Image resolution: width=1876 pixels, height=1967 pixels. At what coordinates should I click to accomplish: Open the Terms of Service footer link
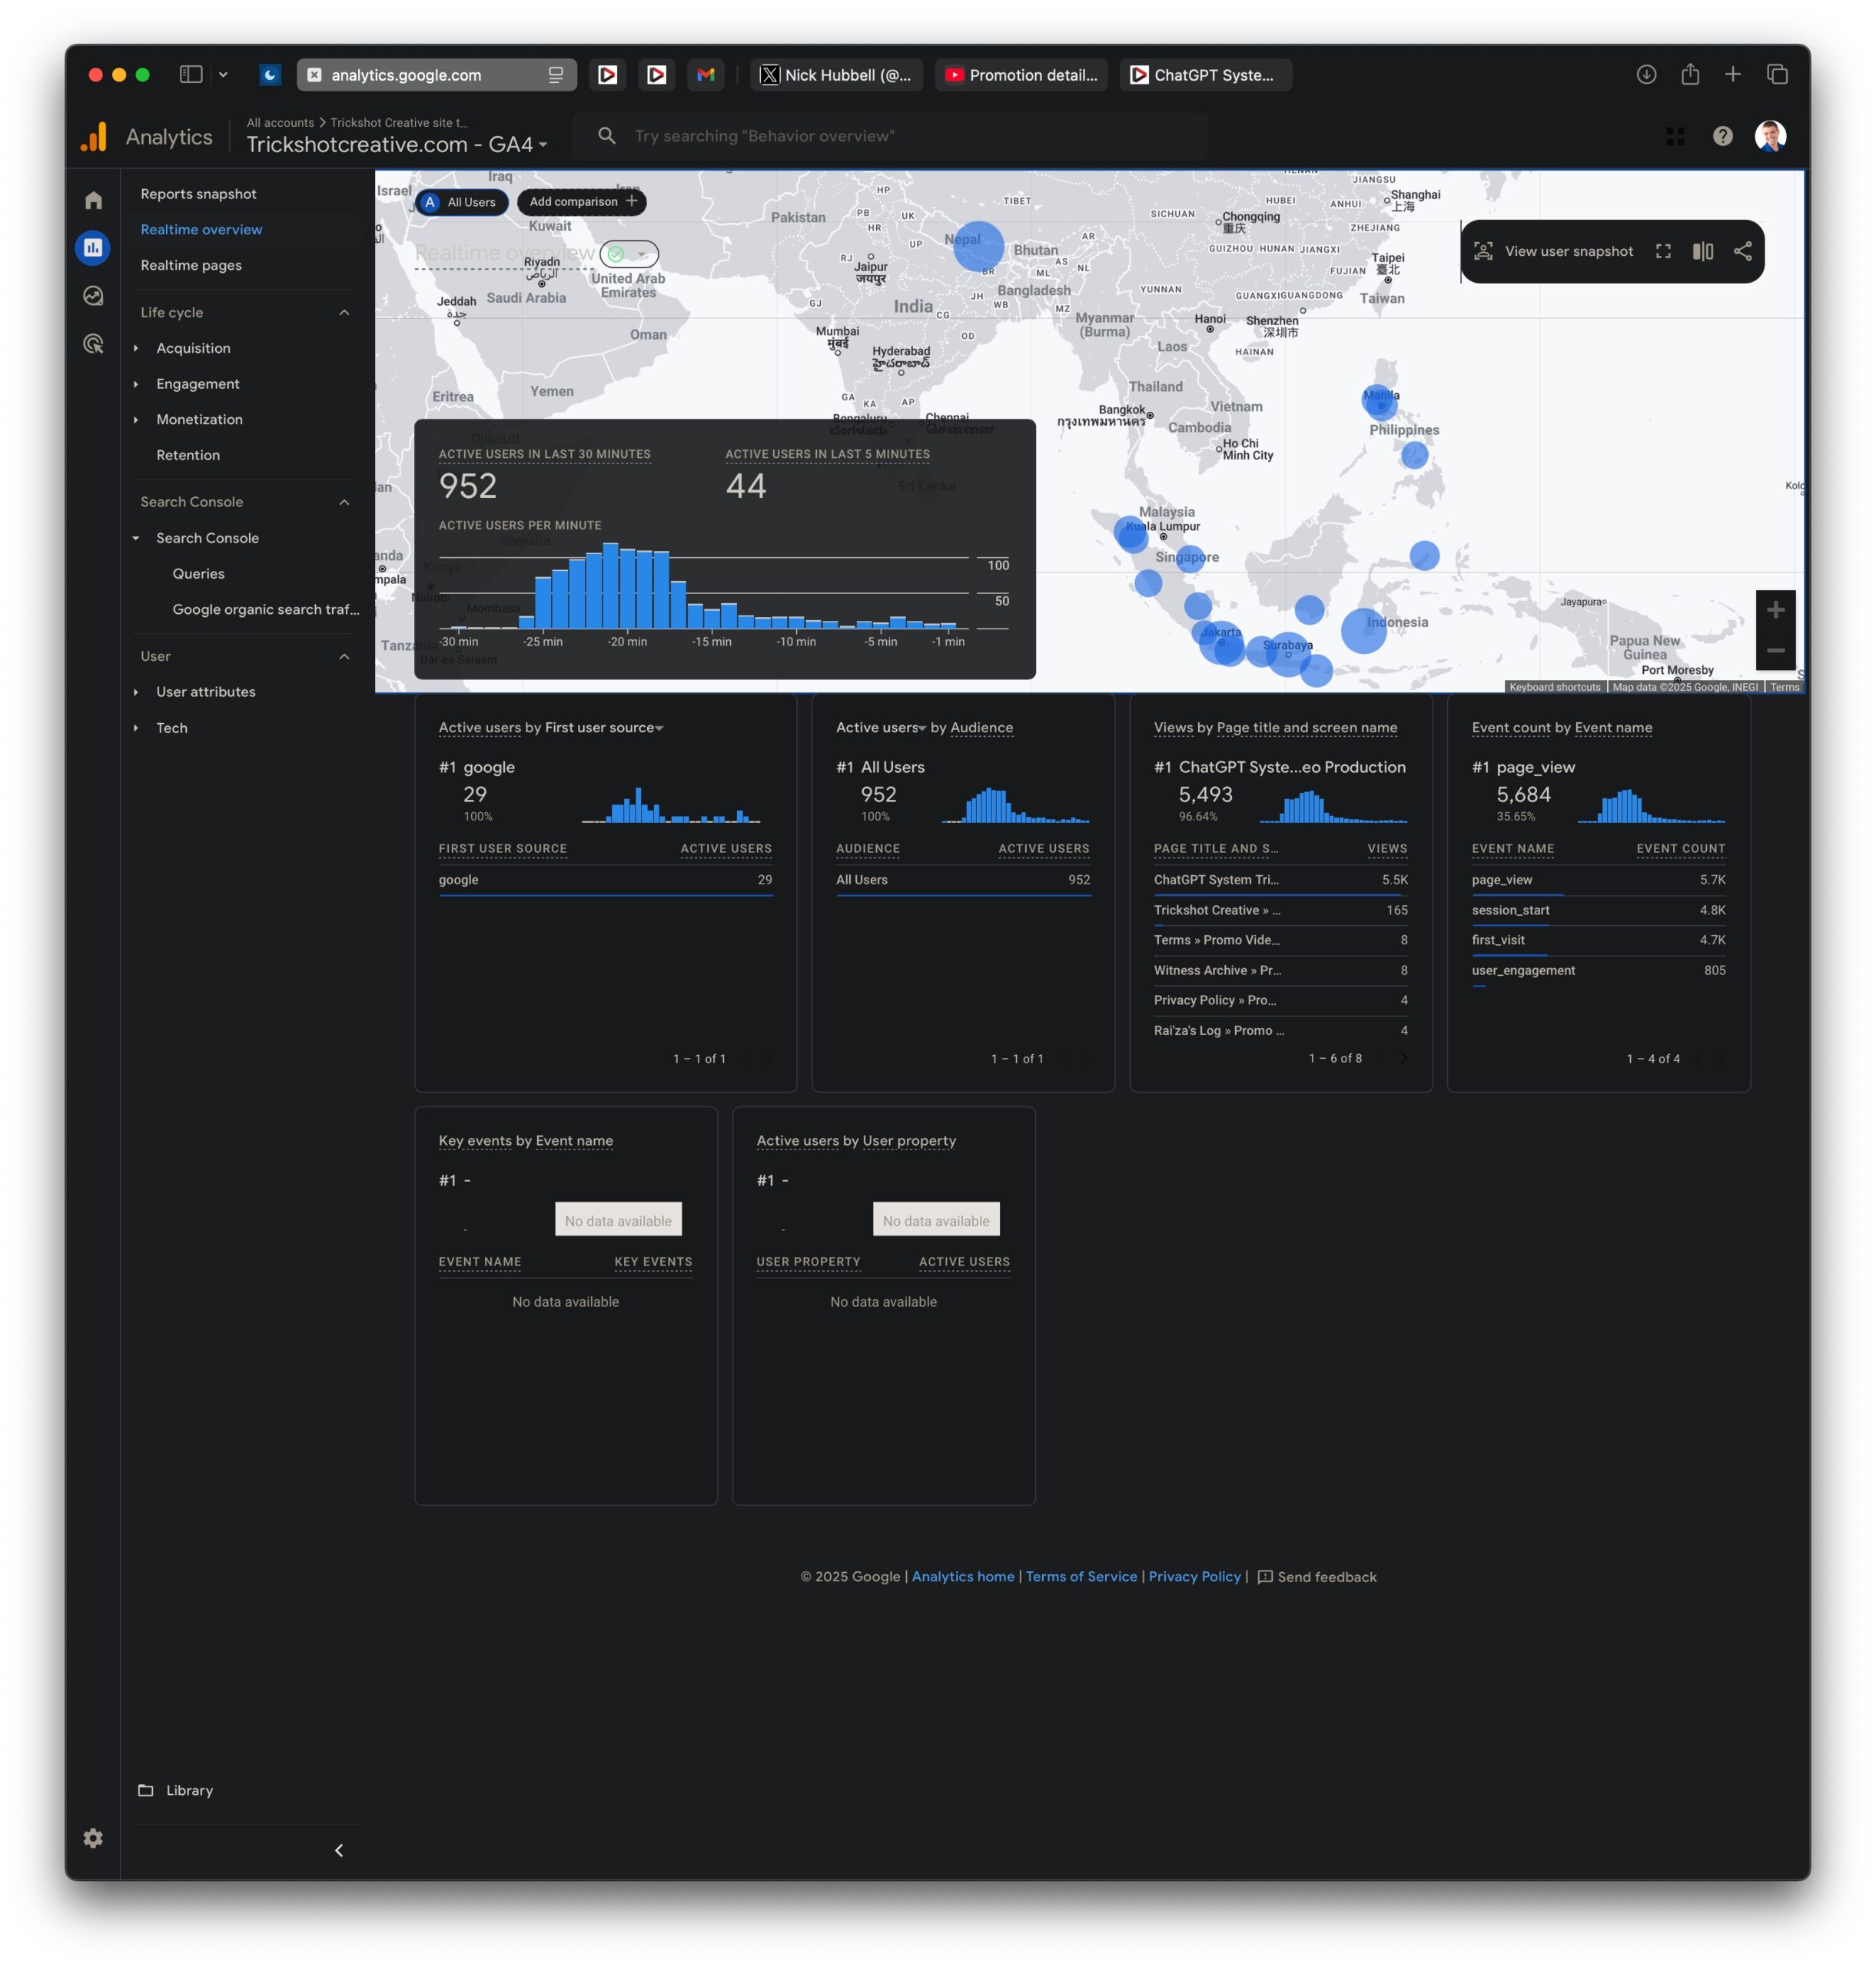click(1081, 1577)
